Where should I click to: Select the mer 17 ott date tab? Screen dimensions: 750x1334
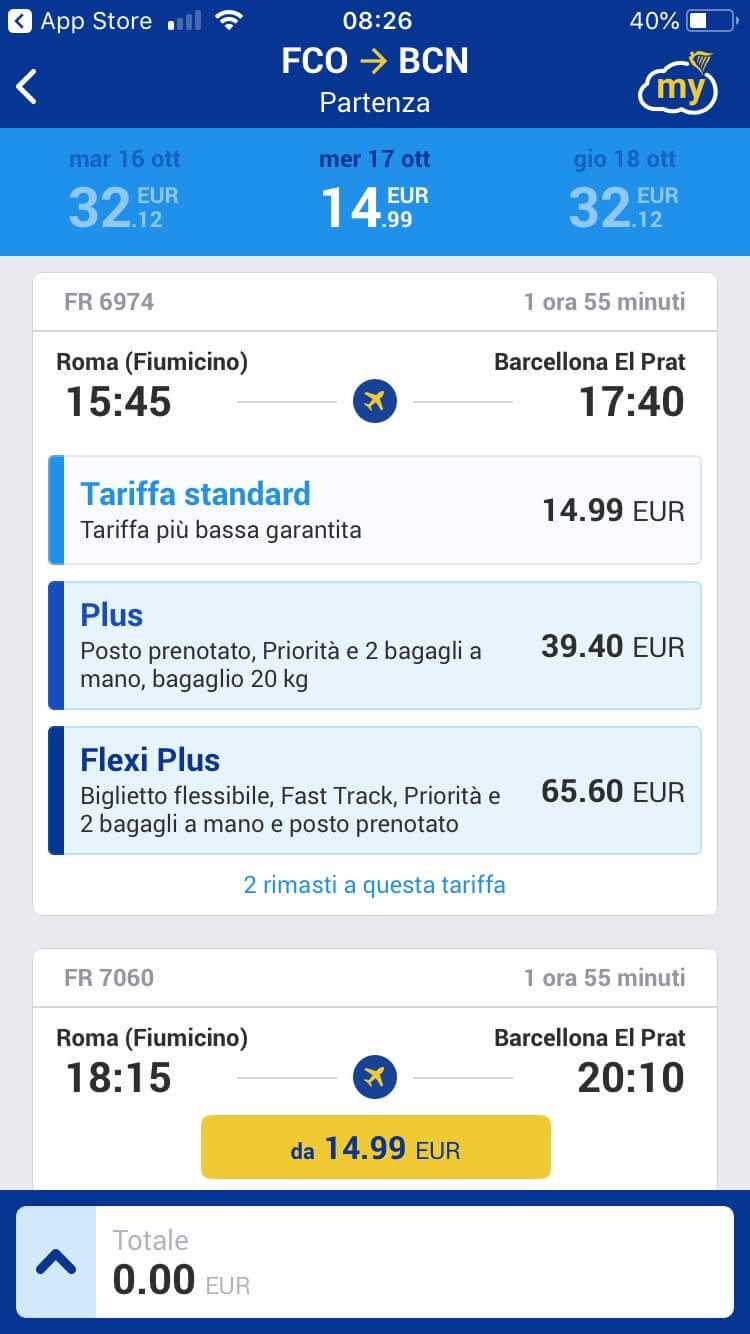point(375,192)
